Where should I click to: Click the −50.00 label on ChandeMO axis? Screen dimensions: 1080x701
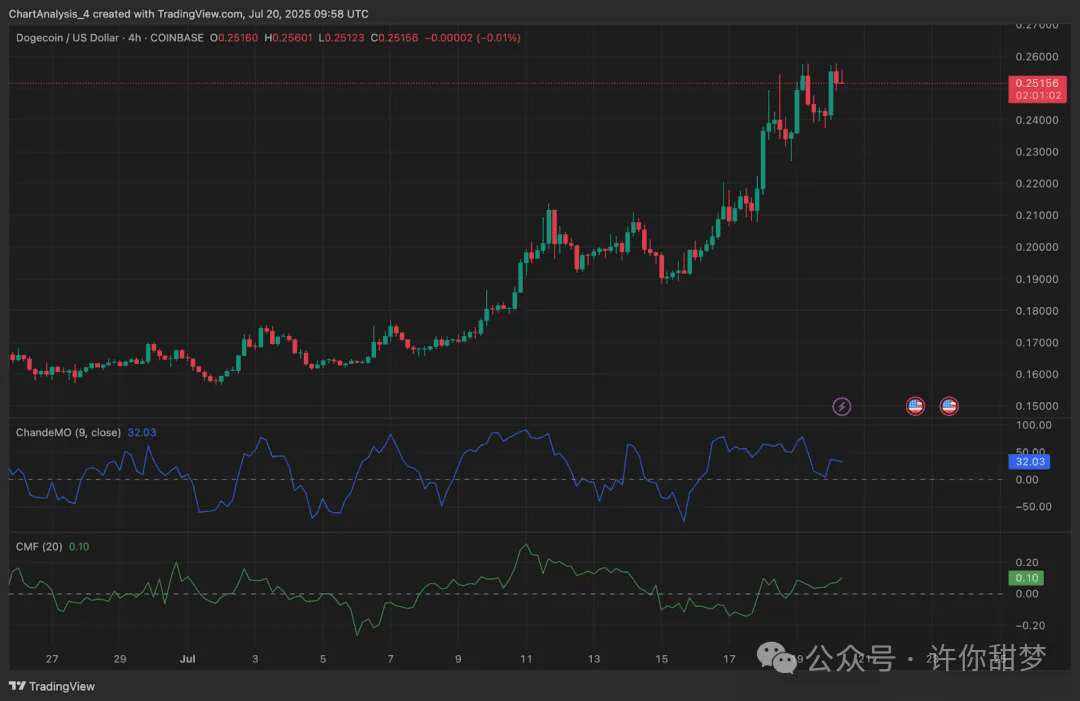coord(1033,507)
